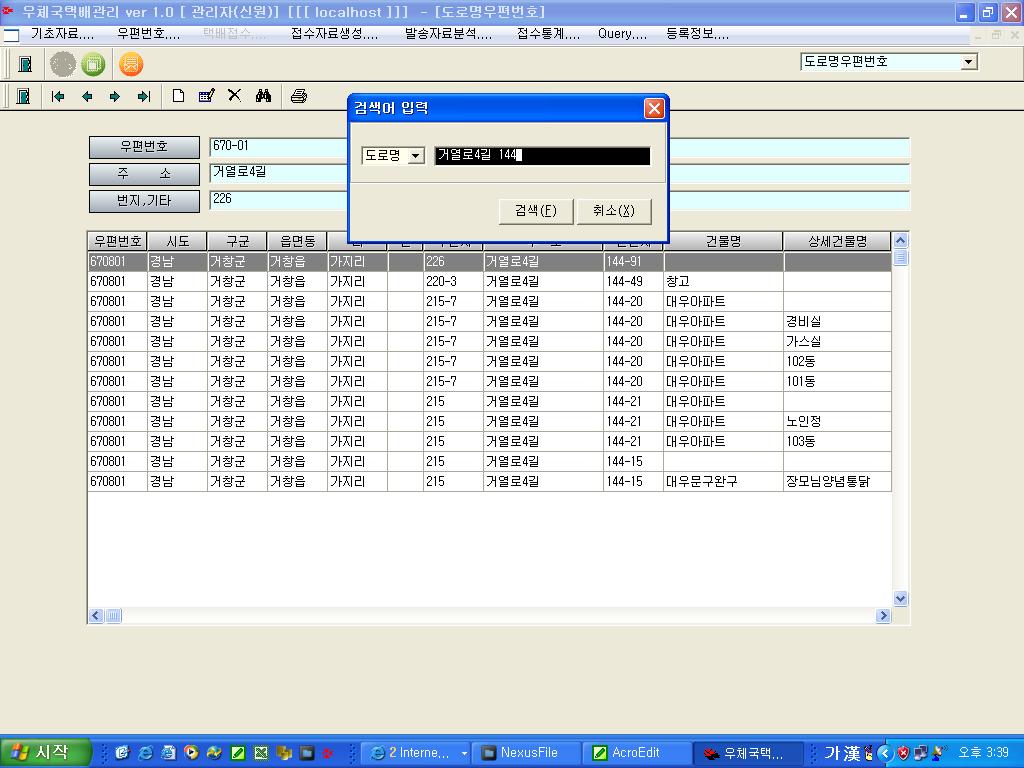Click the Windows 시작 start button
Viewport: 1024px width, 768px height.
(44, 753)
